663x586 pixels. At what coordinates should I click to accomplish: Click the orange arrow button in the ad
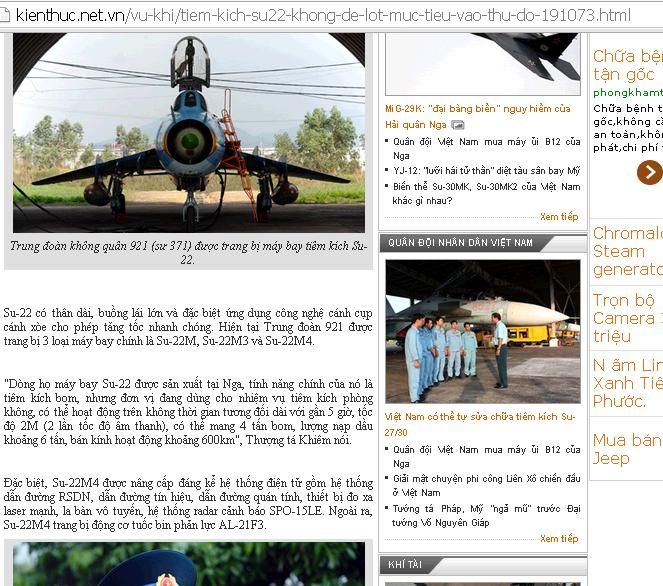(x=649, y=172)
